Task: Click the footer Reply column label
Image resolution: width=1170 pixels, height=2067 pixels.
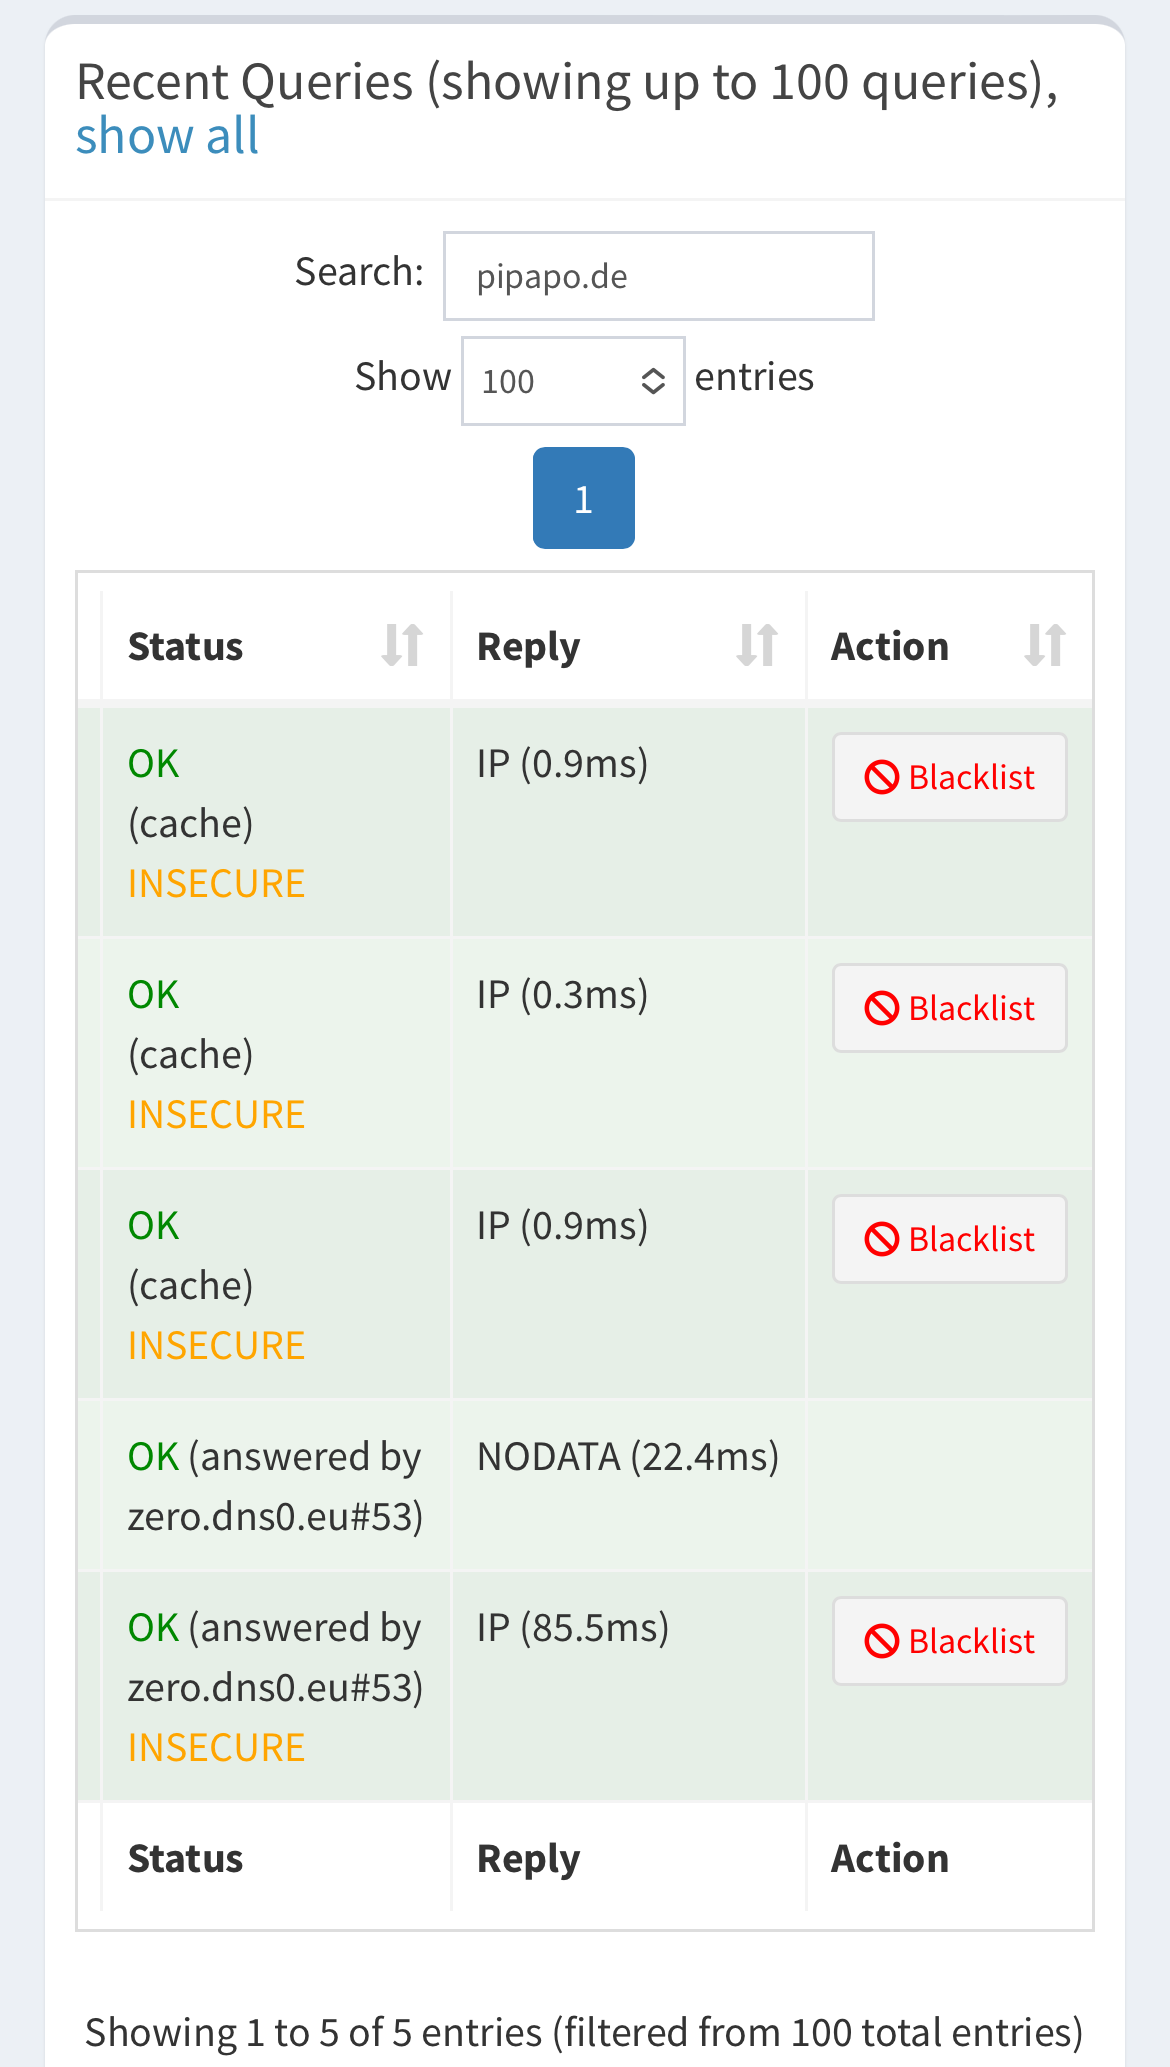Action: pos(528,1859)
